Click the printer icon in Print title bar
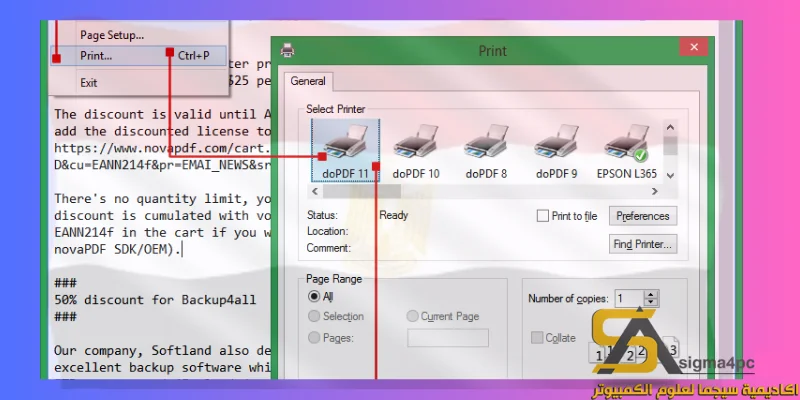 [288, 50]
